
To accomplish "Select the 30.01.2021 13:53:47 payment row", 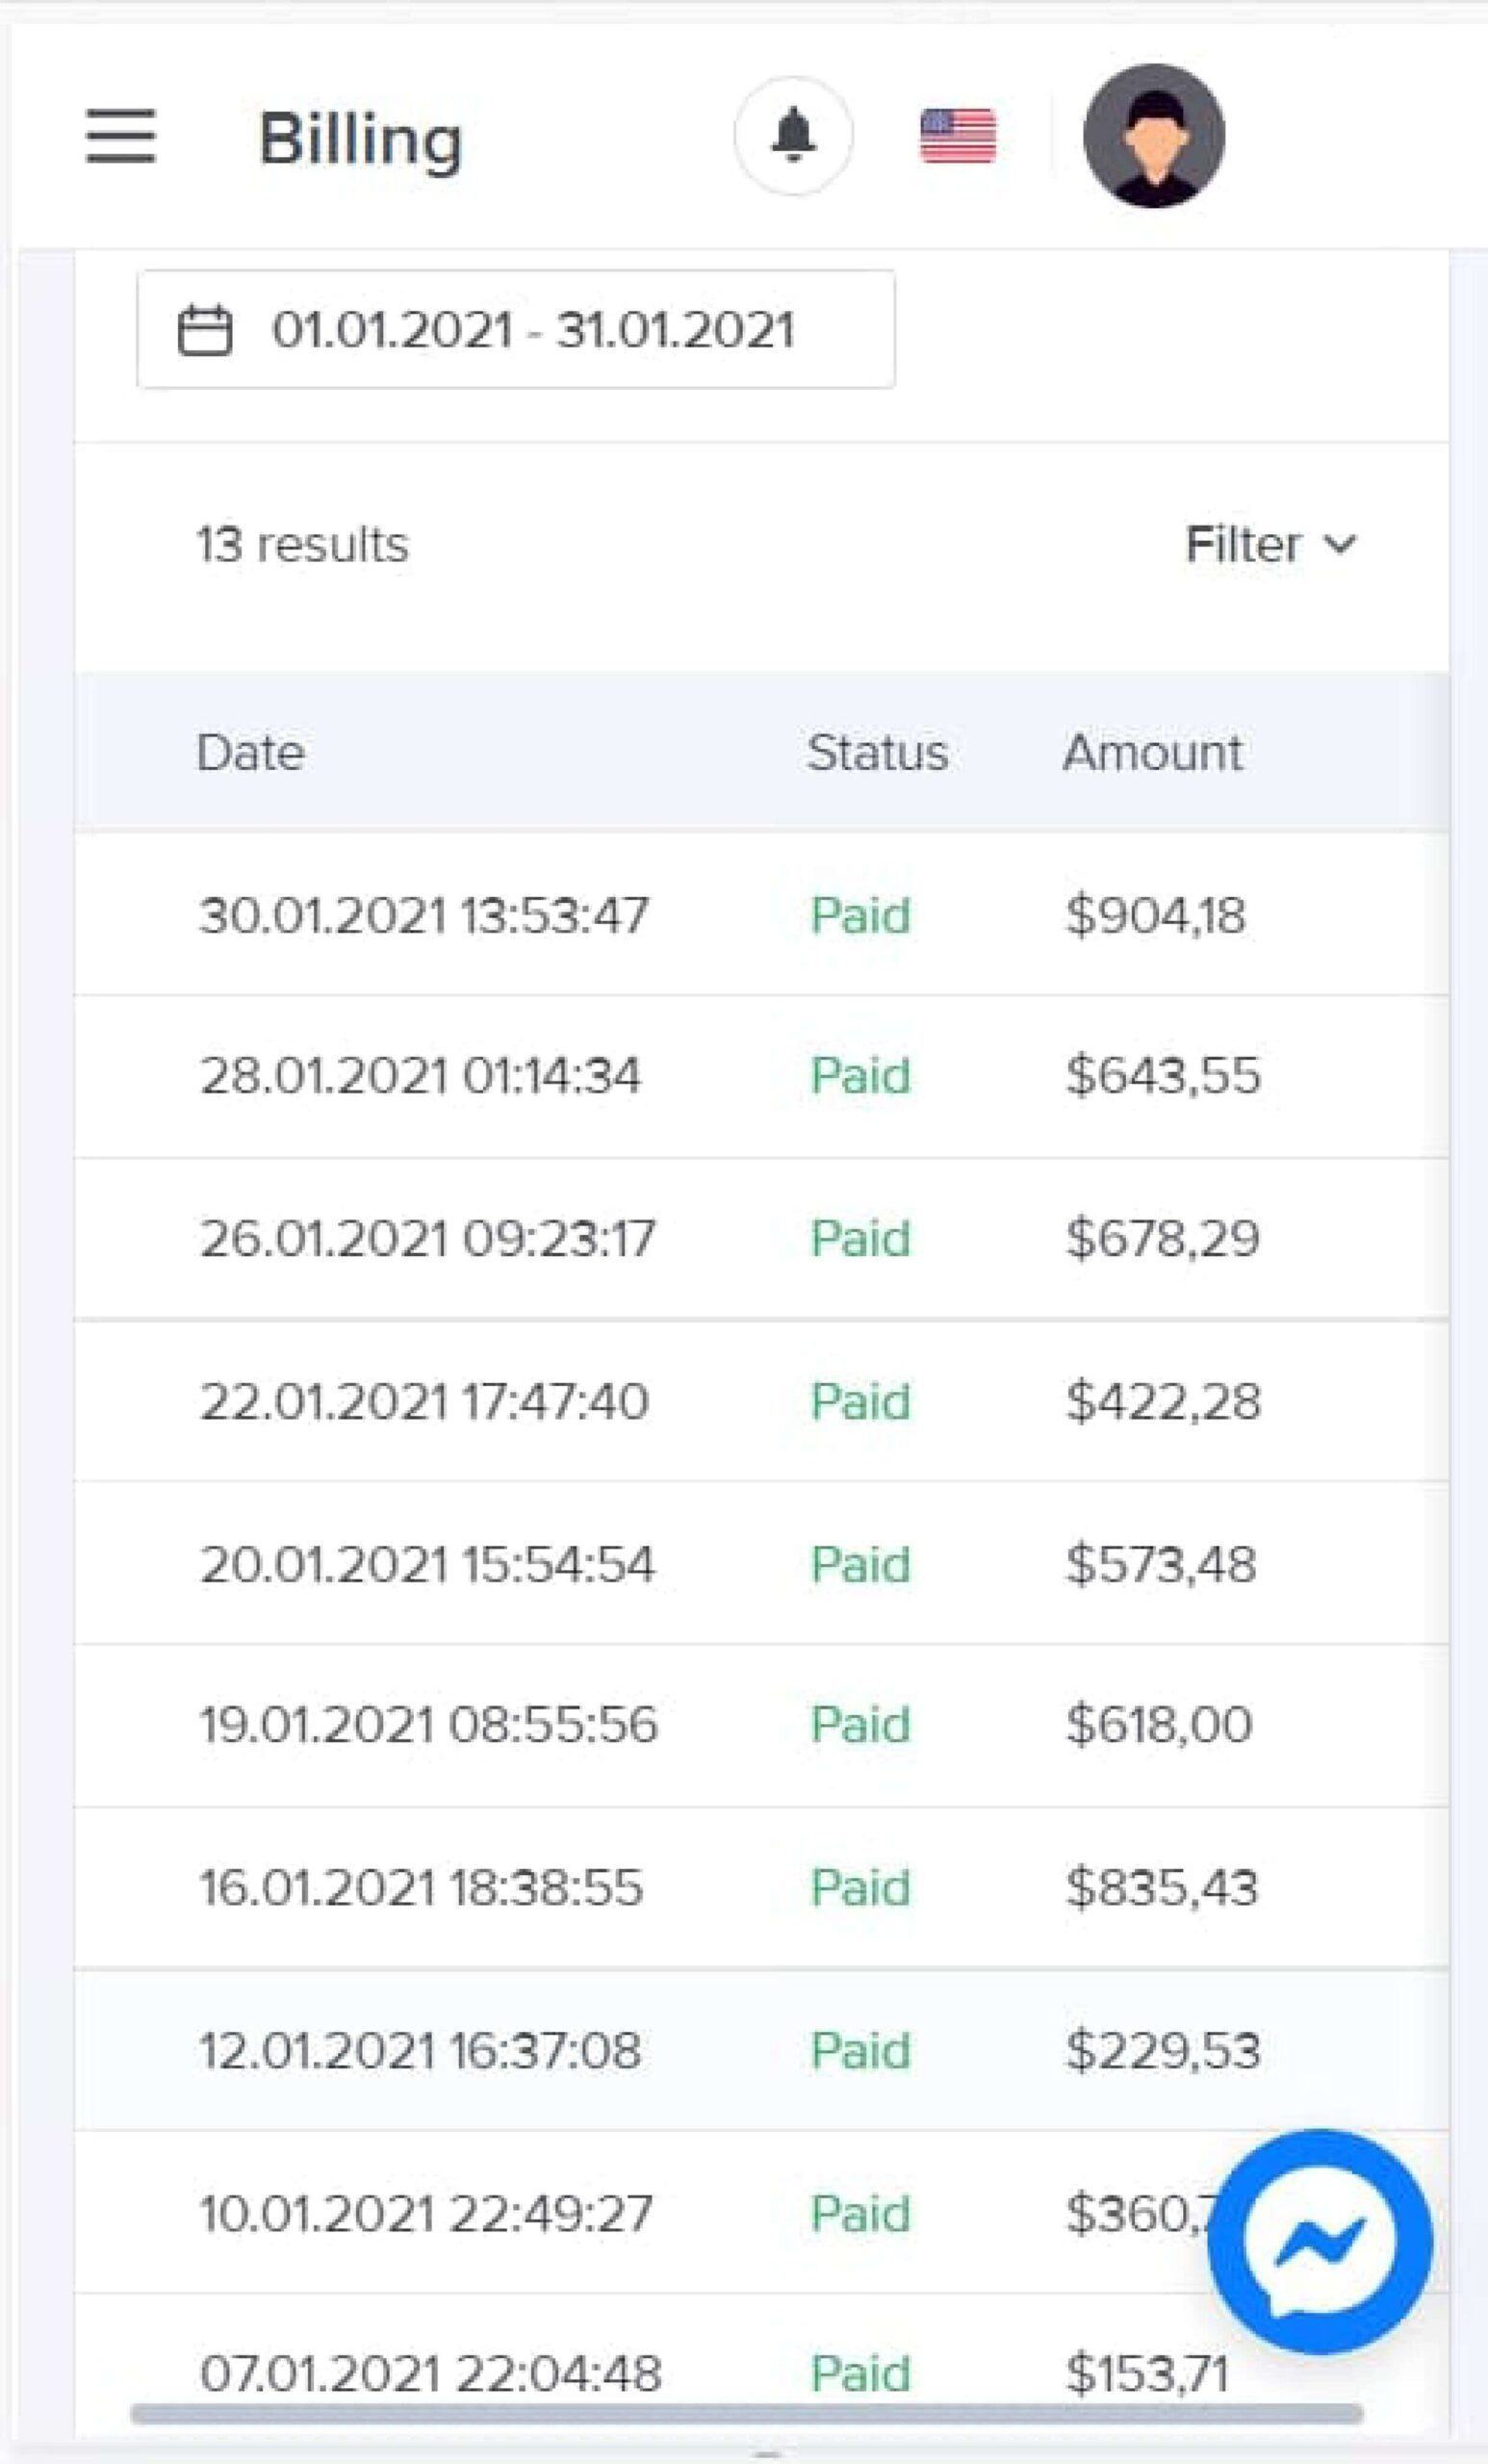I will point(762,914).
